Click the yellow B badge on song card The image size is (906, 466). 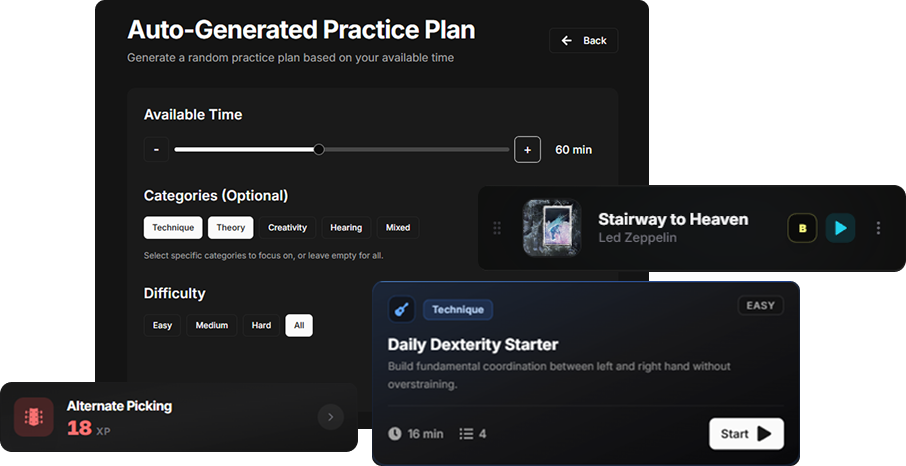click(x=802, y=228)
